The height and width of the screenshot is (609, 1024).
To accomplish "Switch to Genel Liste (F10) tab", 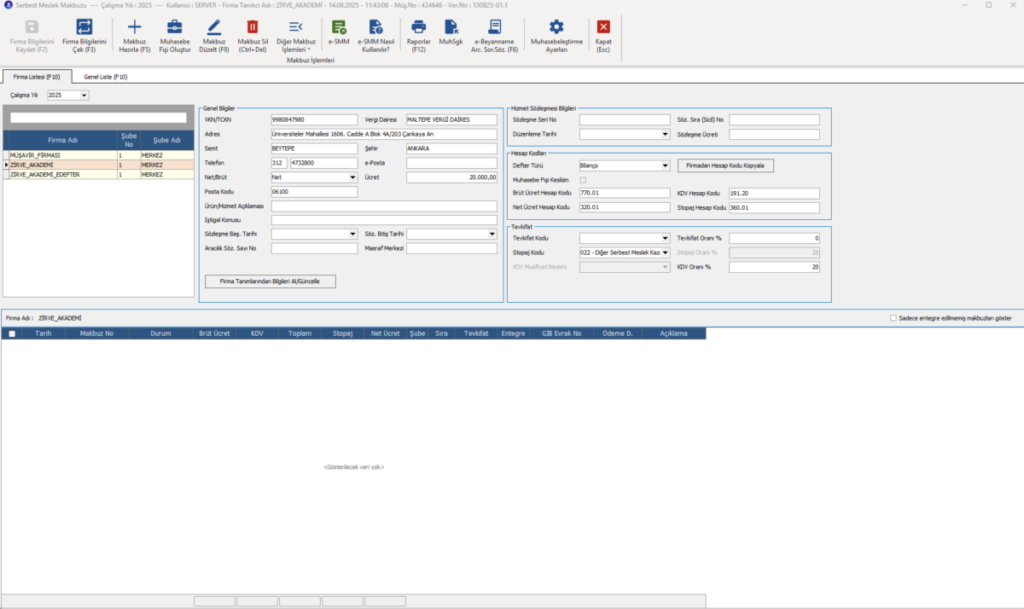I will [105, 77].
